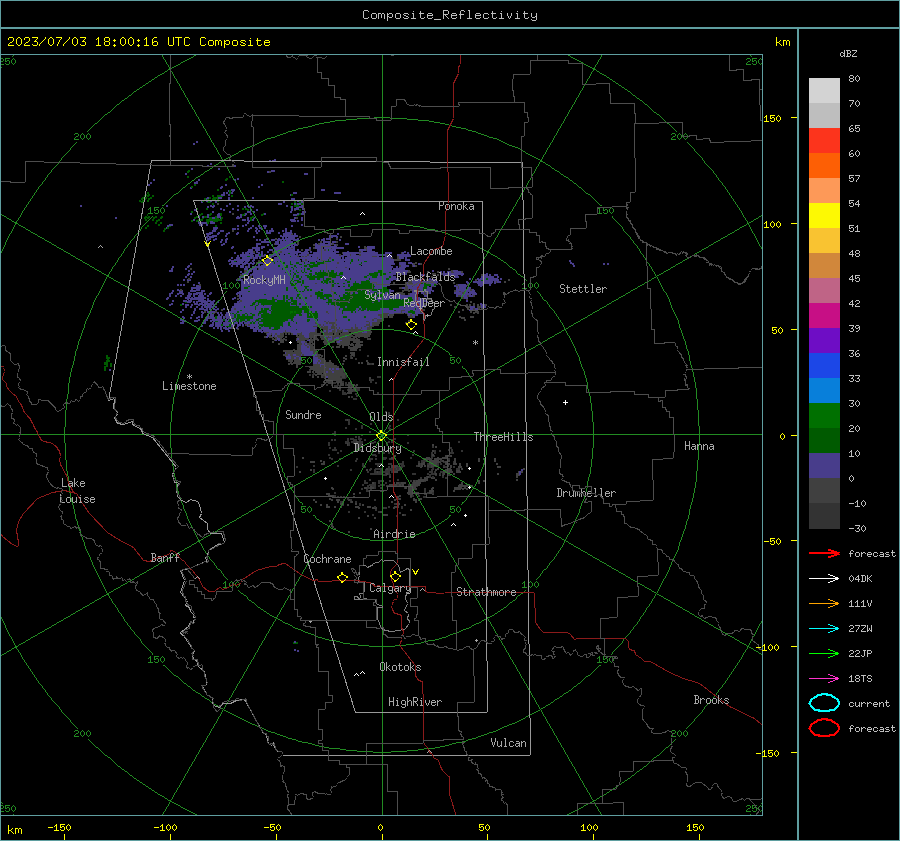Click the yellow diamond marker near Cochrane

(x=342, y=578)
